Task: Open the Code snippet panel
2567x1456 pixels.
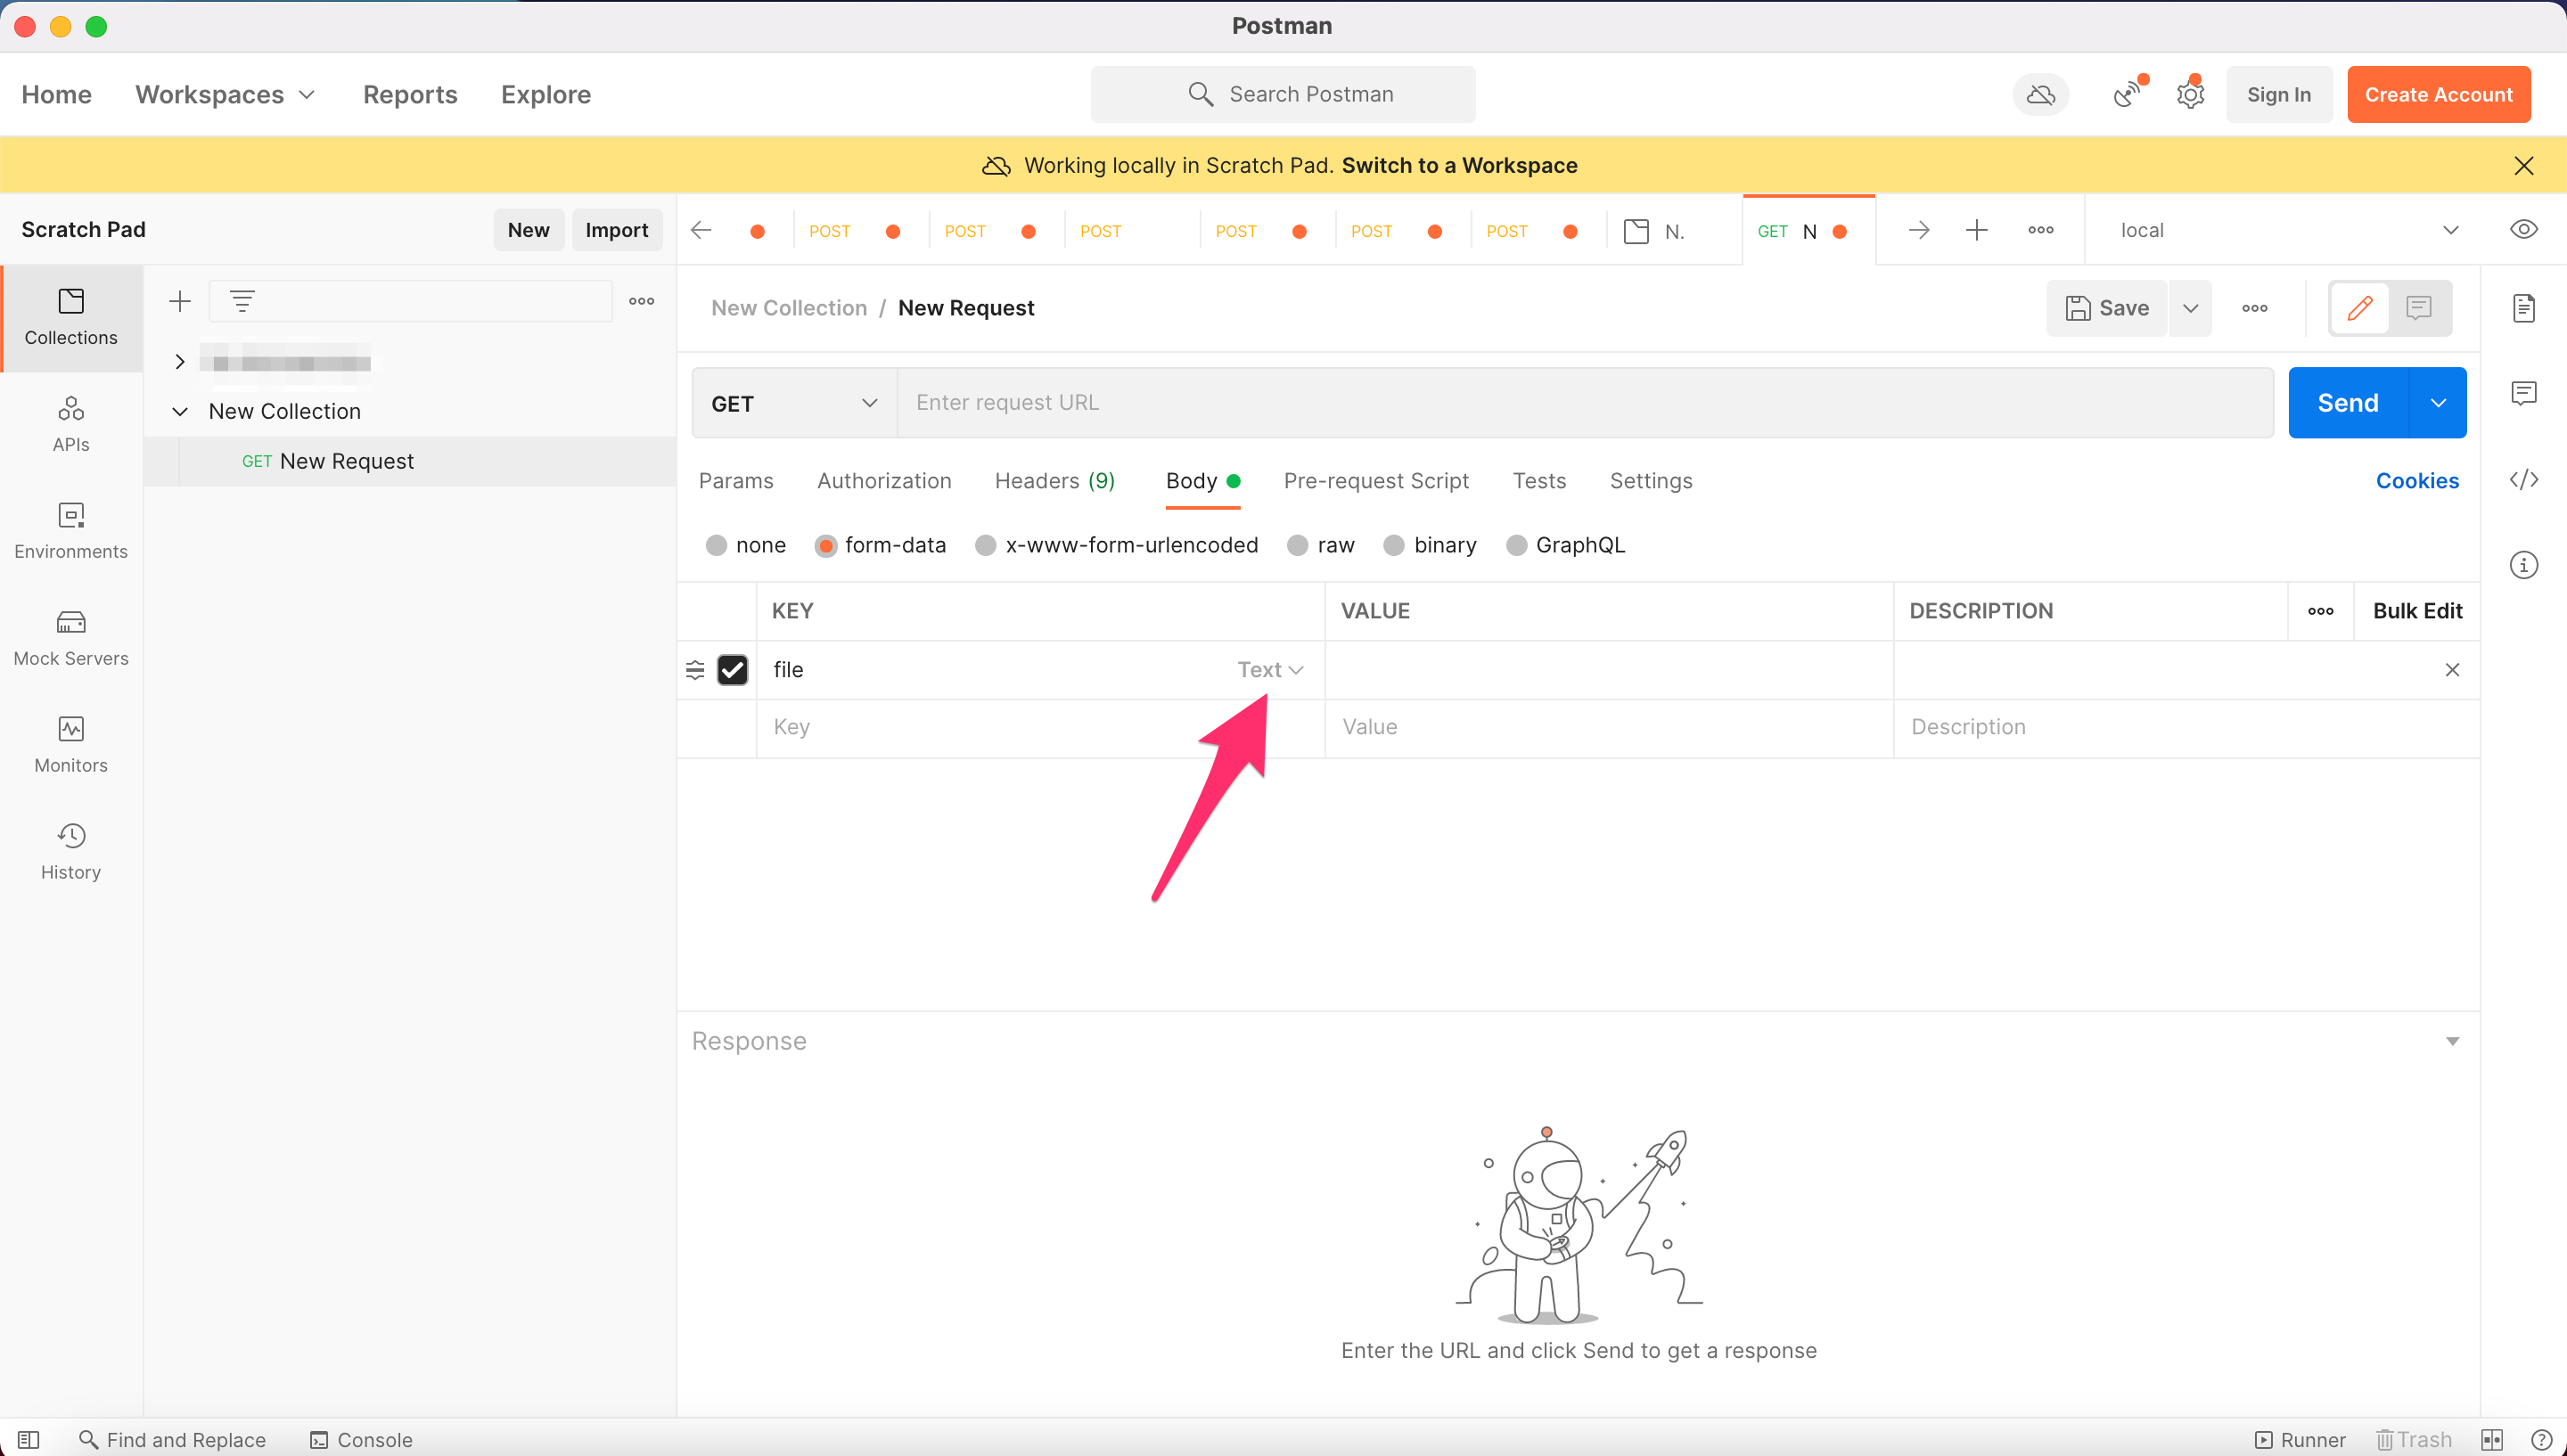Action: click(x=2524, y=480)
